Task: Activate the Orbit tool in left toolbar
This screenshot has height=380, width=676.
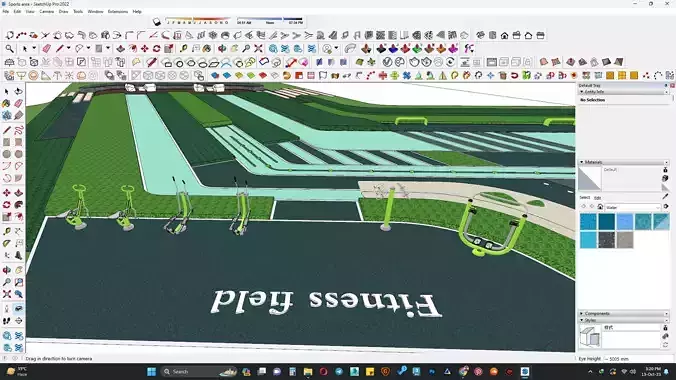Action: coord(6,270)
